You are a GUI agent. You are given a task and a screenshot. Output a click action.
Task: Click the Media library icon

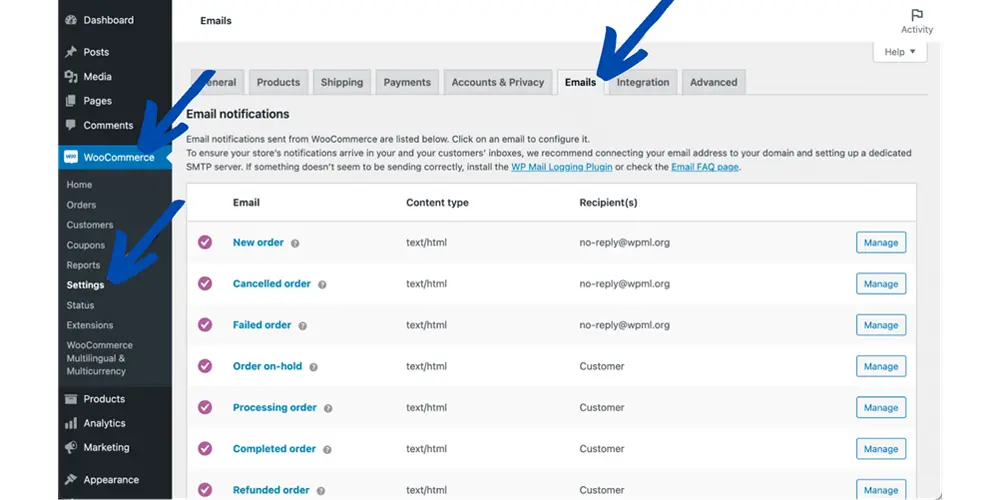coord(71,77)
